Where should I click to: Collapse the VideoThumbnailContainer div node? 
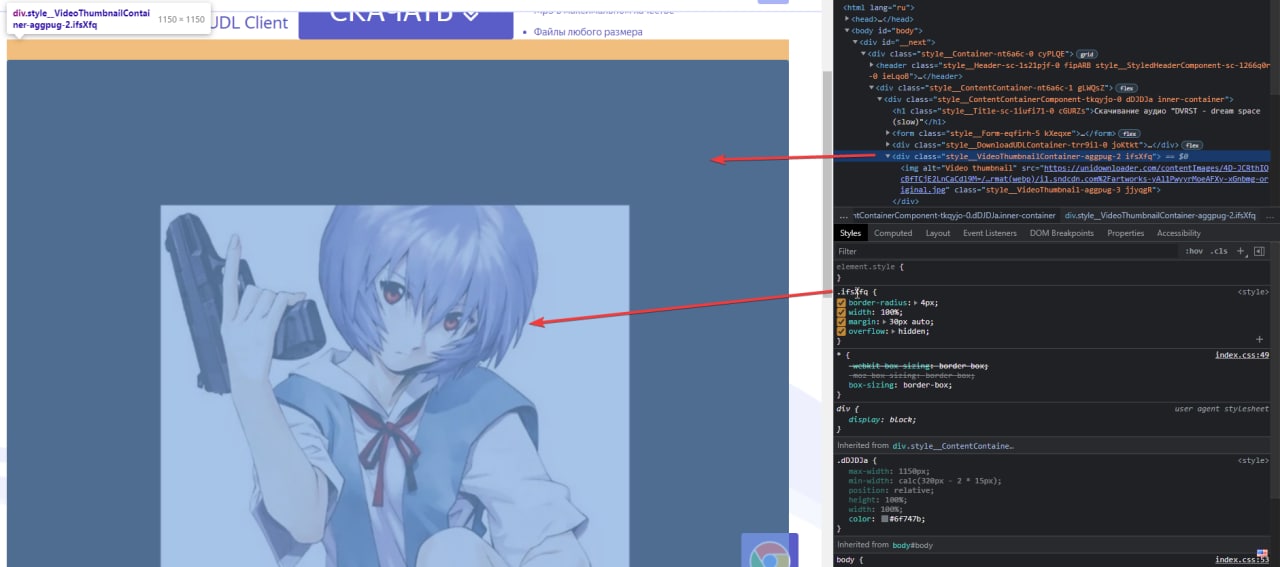pyautogui.click(x=889, y=157)
